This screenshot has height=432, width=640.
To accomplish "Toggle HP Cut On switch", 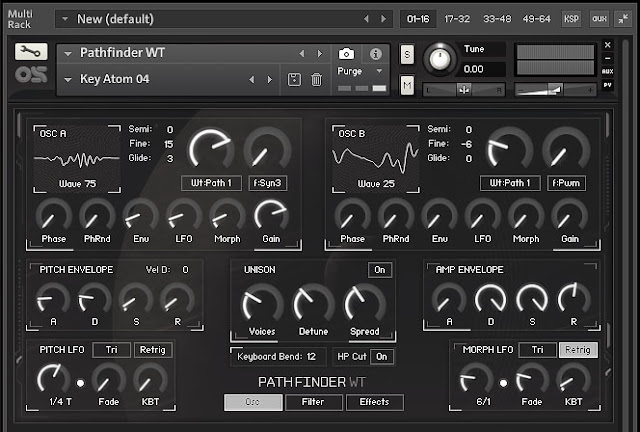I will 382,357.
